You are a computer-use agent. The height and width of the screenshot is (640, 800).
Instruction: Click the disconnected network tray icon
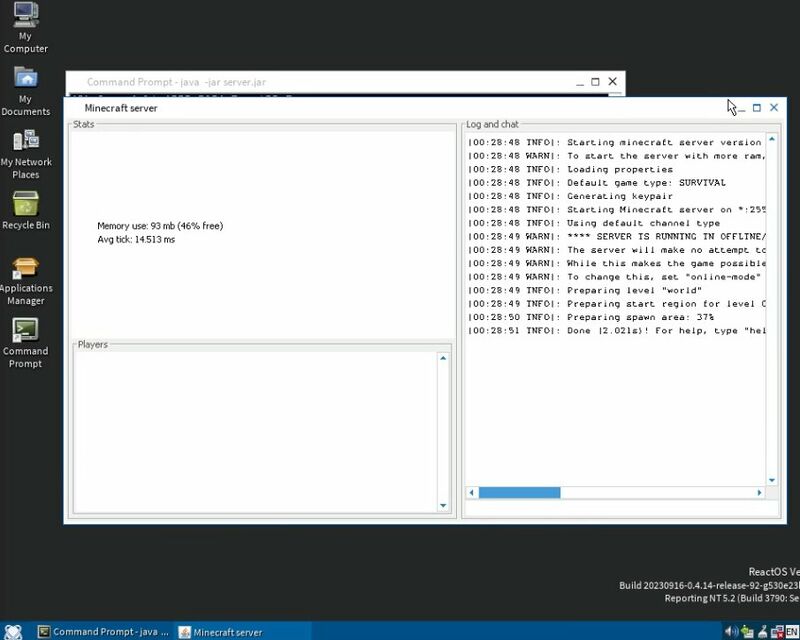pos(778,632)
